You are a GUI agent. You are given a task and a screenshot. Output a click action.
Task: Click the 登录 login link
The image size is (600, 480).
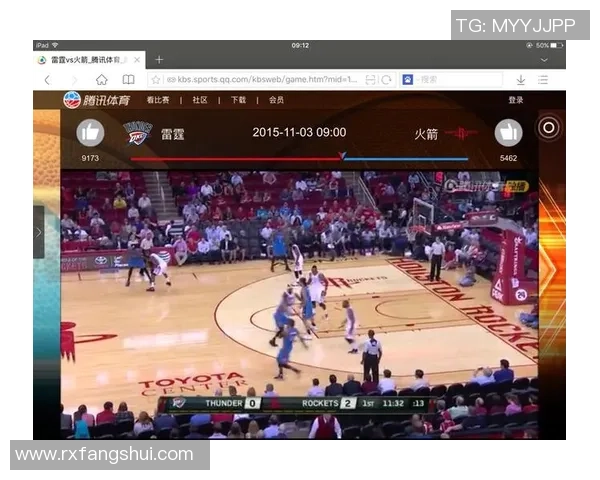click(515, 100)
